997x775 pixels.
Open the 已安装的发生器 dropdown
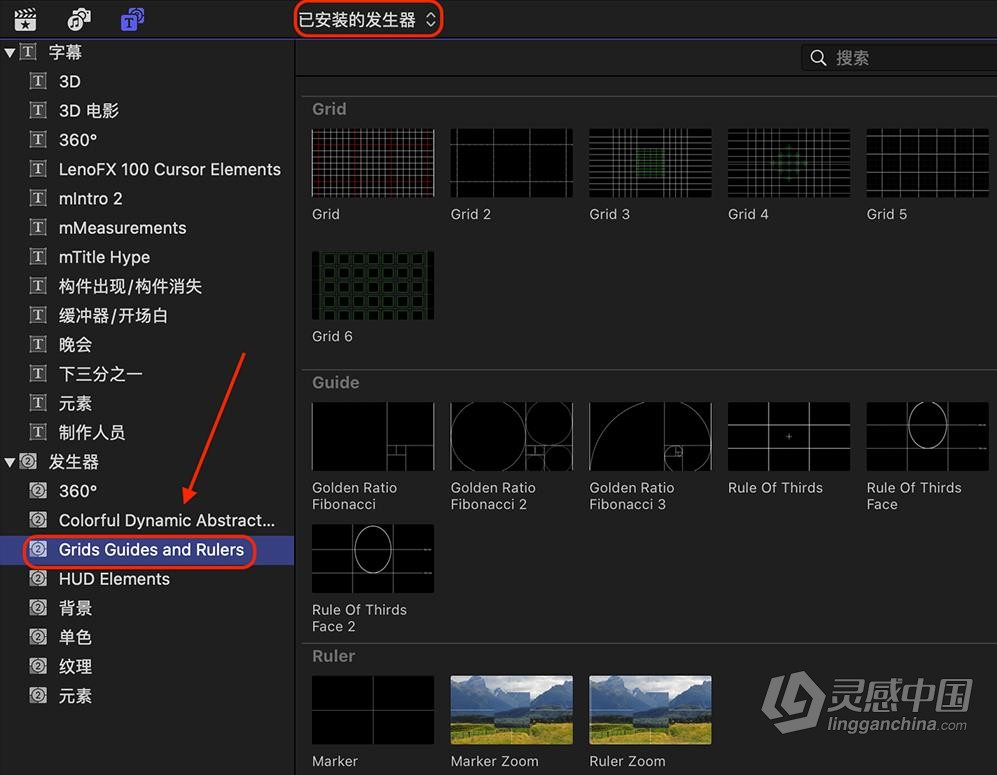pos(368,20)
